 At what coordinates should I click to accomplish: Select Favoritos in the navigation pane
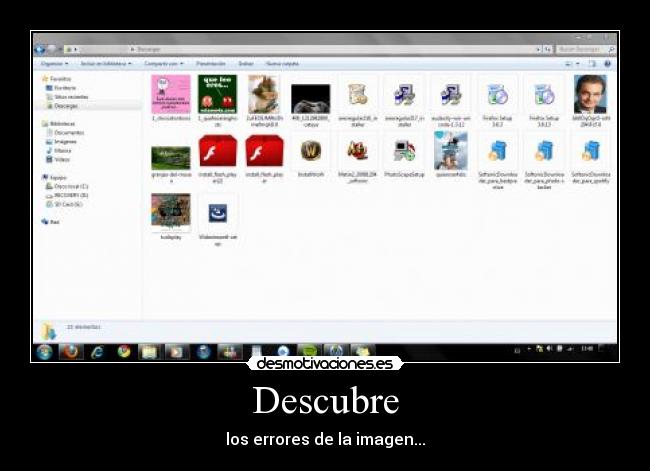57,79
